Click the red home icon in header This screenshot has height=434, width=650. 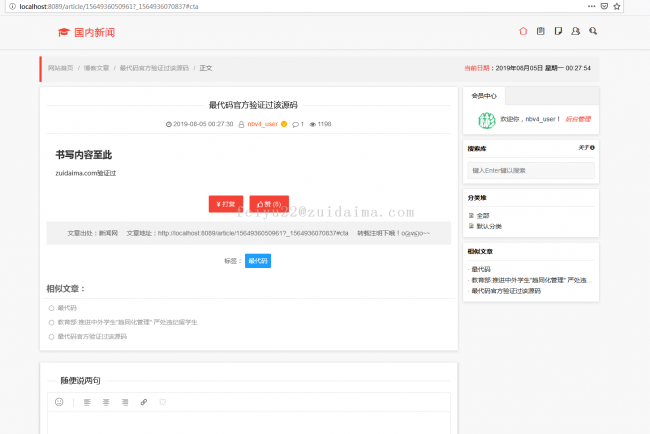(x=523, y=31)
